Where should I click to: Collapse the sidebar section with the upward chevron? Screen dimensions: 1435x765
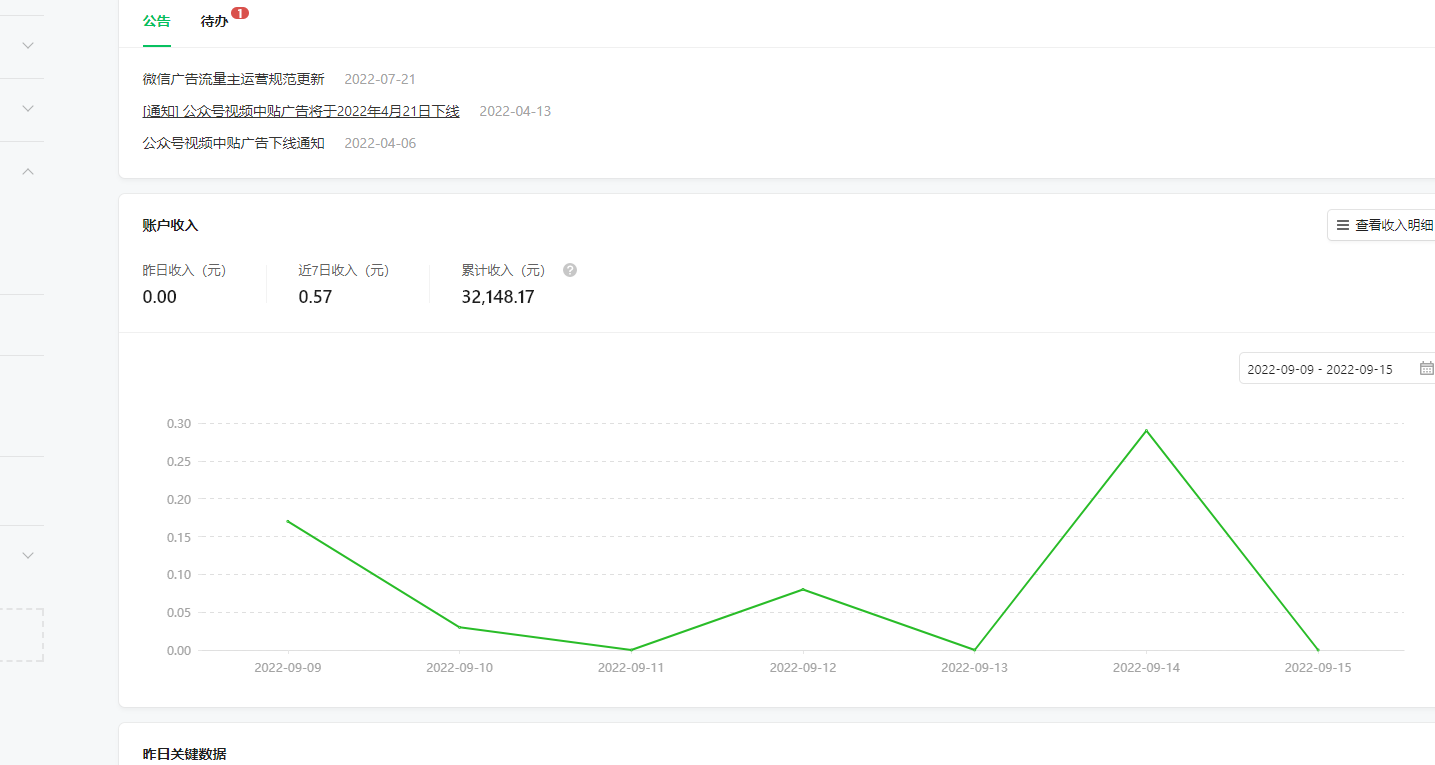(x=28, y=172)
